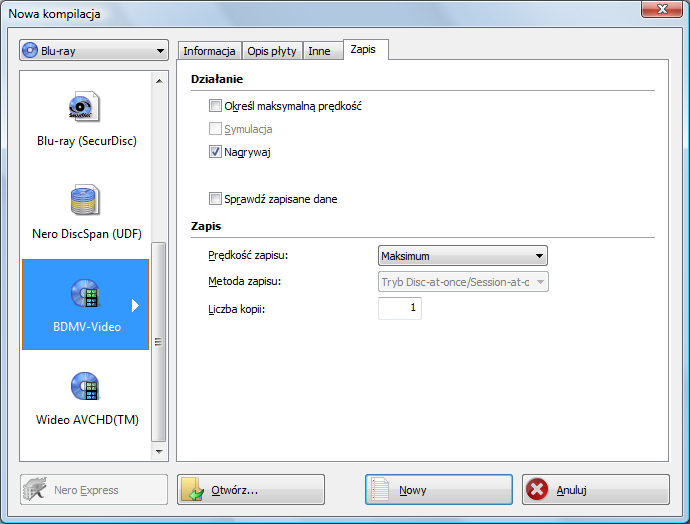Click the Nero Express burning icon
690x524 pixels.
click(x=35, y=489)
